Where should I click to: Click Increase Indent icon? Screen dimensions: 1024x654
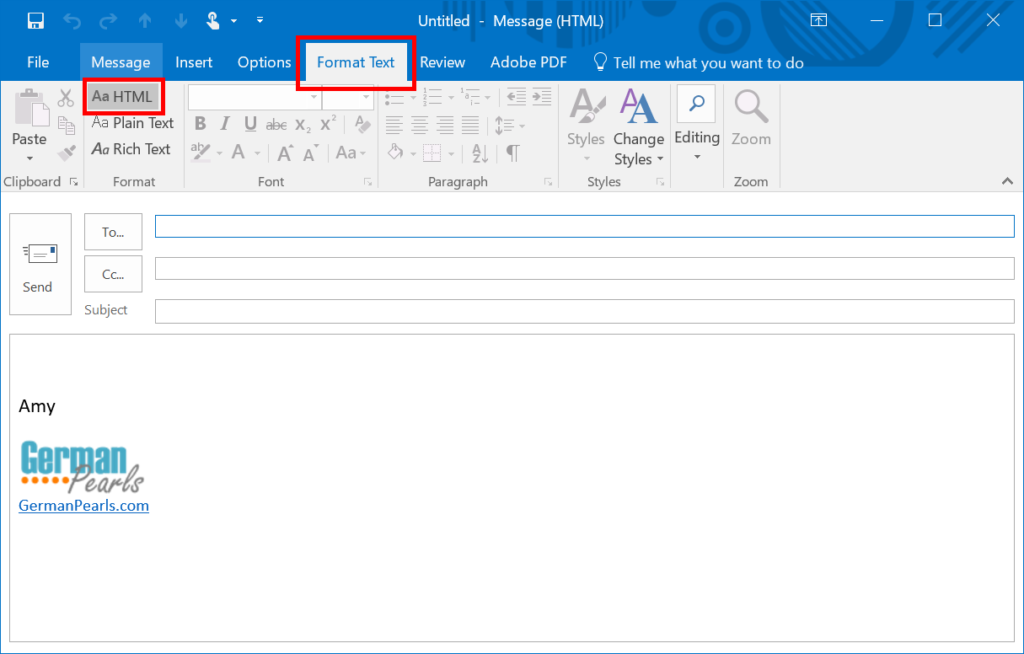coord(541,97)
